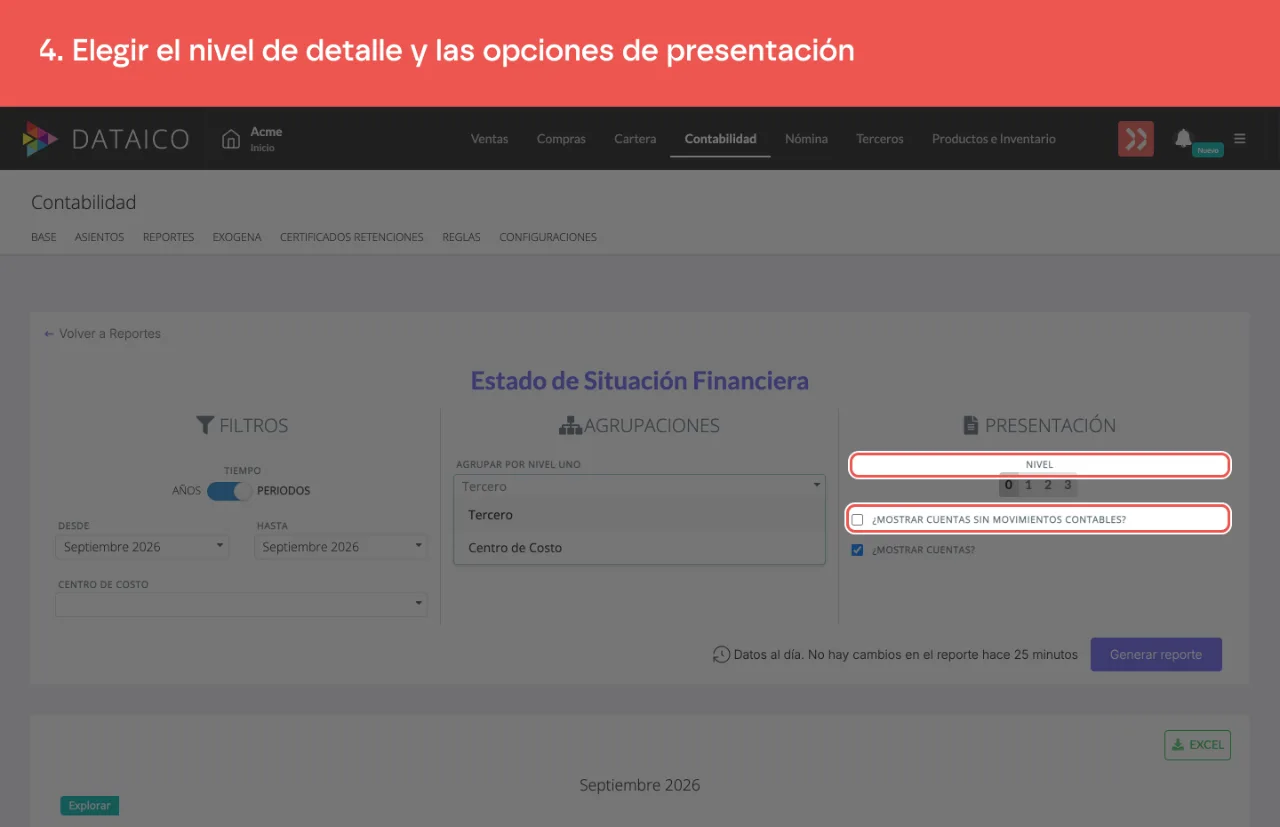Open the Nómina menu
This screenshot has height=827, width=1280.
coord(806,139)
